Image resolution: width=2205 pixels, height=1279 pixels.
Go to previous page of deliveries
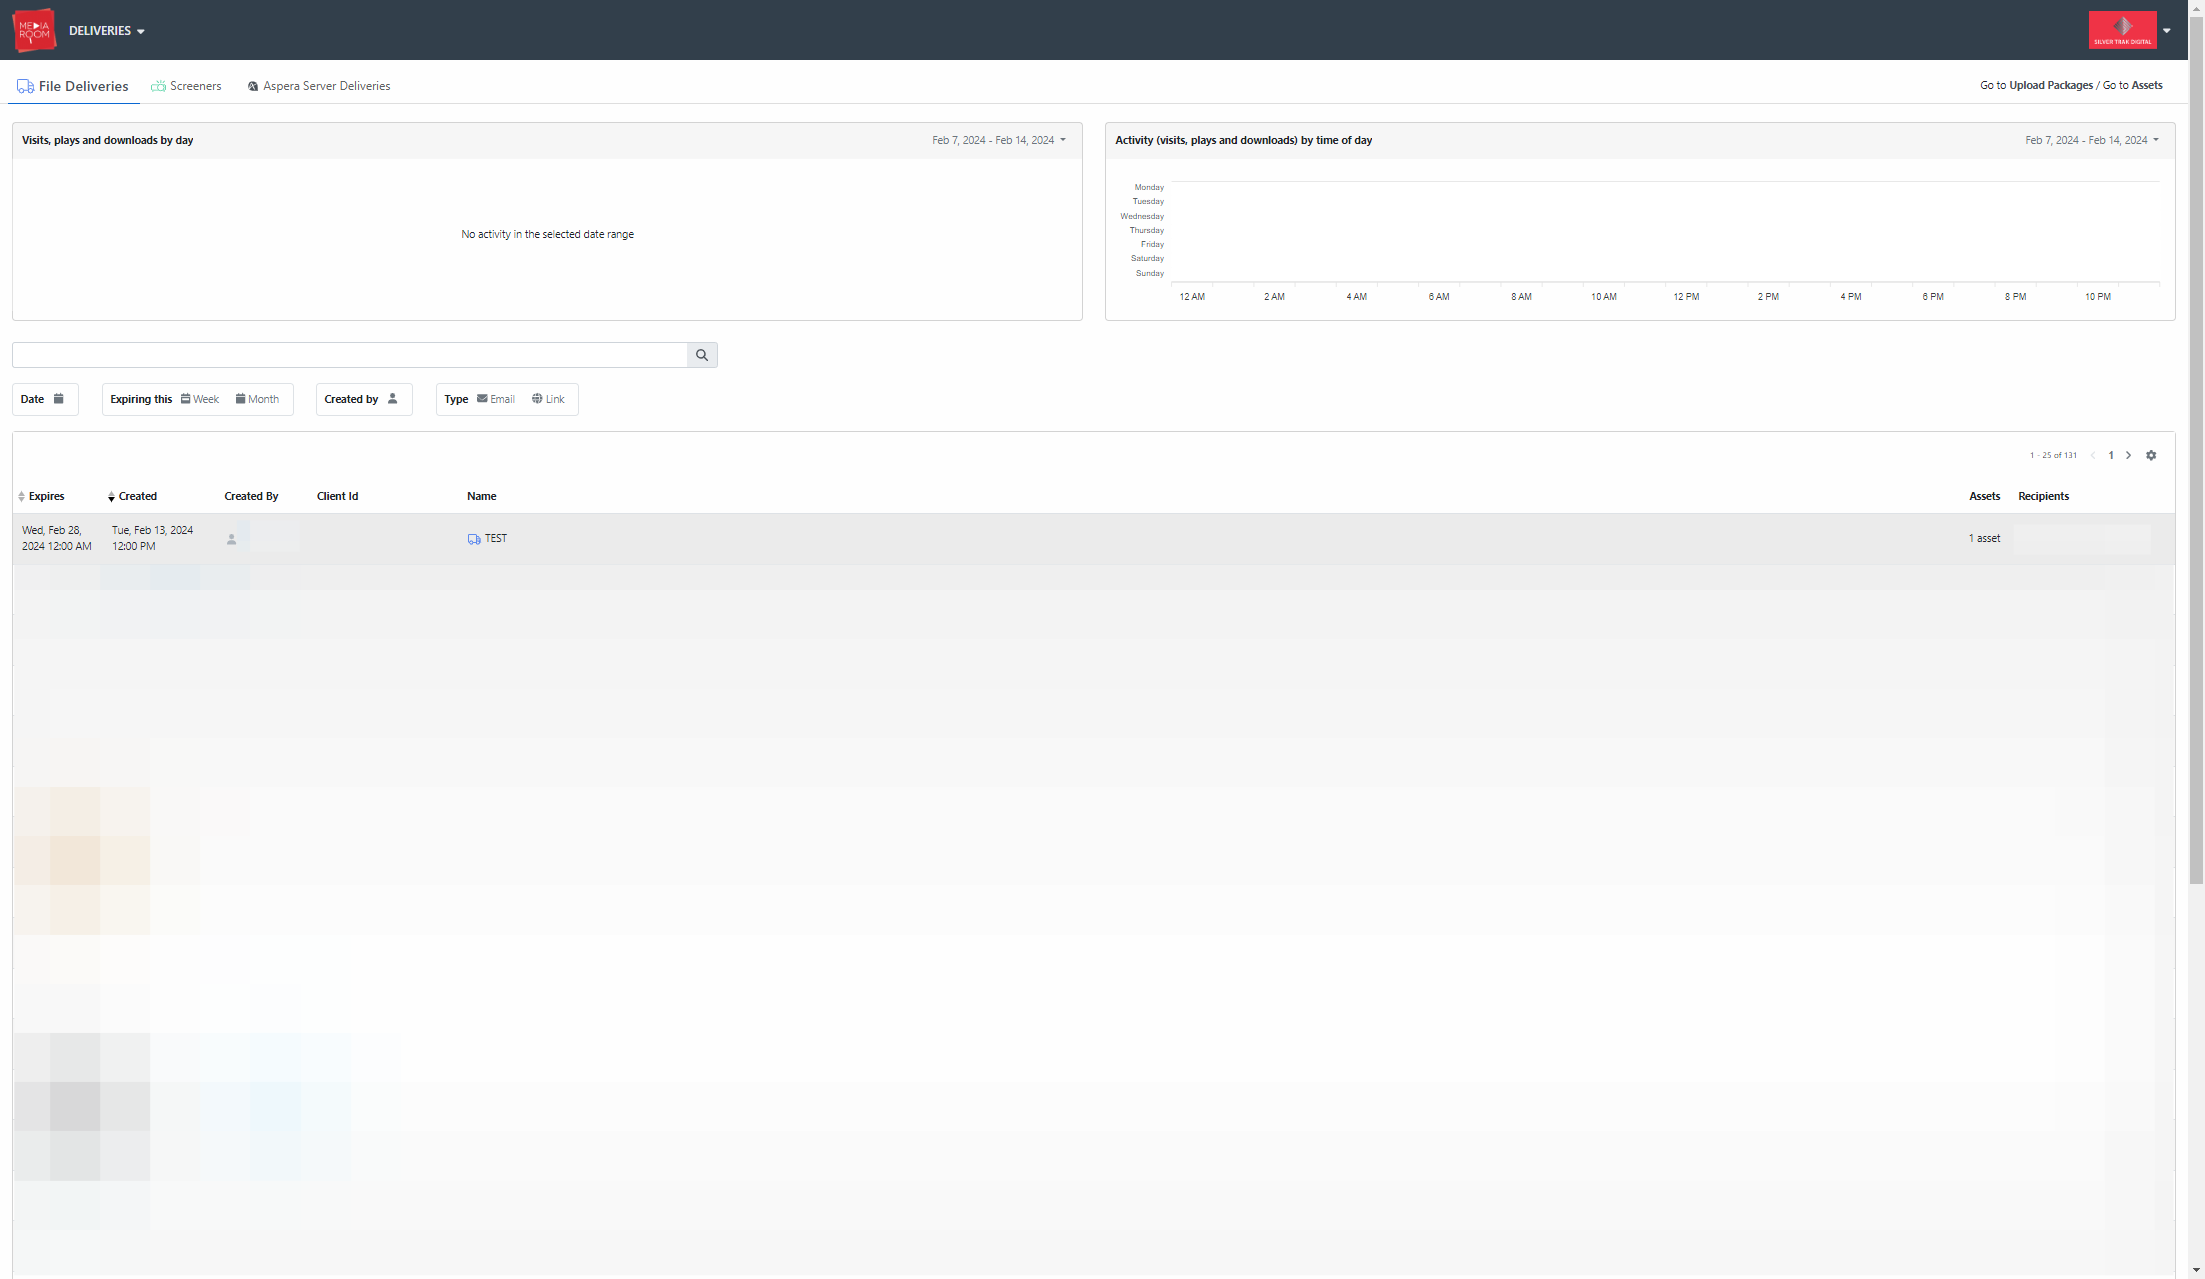(2092, 455)
